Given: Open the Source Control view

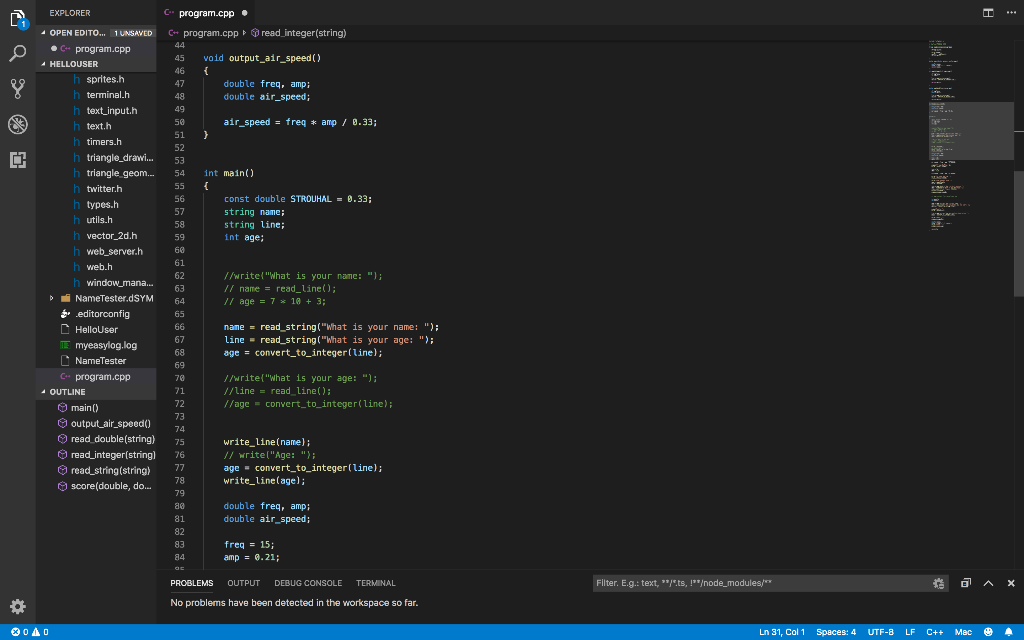Looking at the screenshot, I should (16, 88).
